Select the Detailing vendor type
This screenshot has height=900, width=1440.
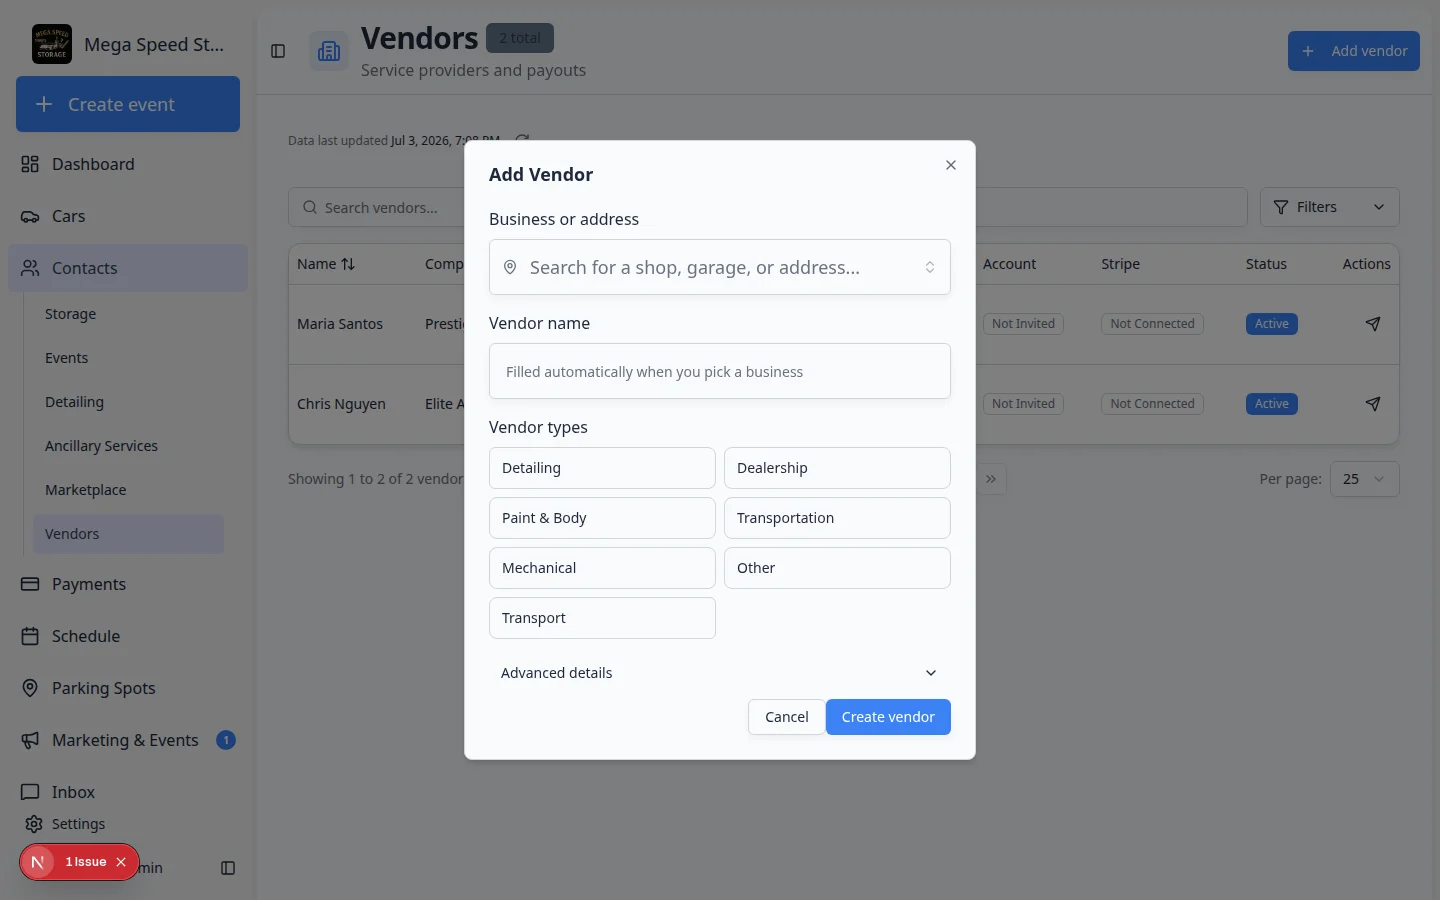[x=602, y=468]
